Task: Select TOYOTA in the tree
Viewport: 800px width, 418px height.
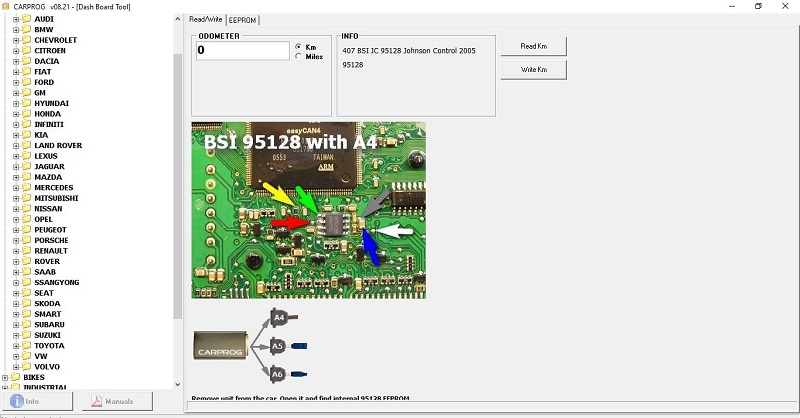Action: (x=49, y=346)
